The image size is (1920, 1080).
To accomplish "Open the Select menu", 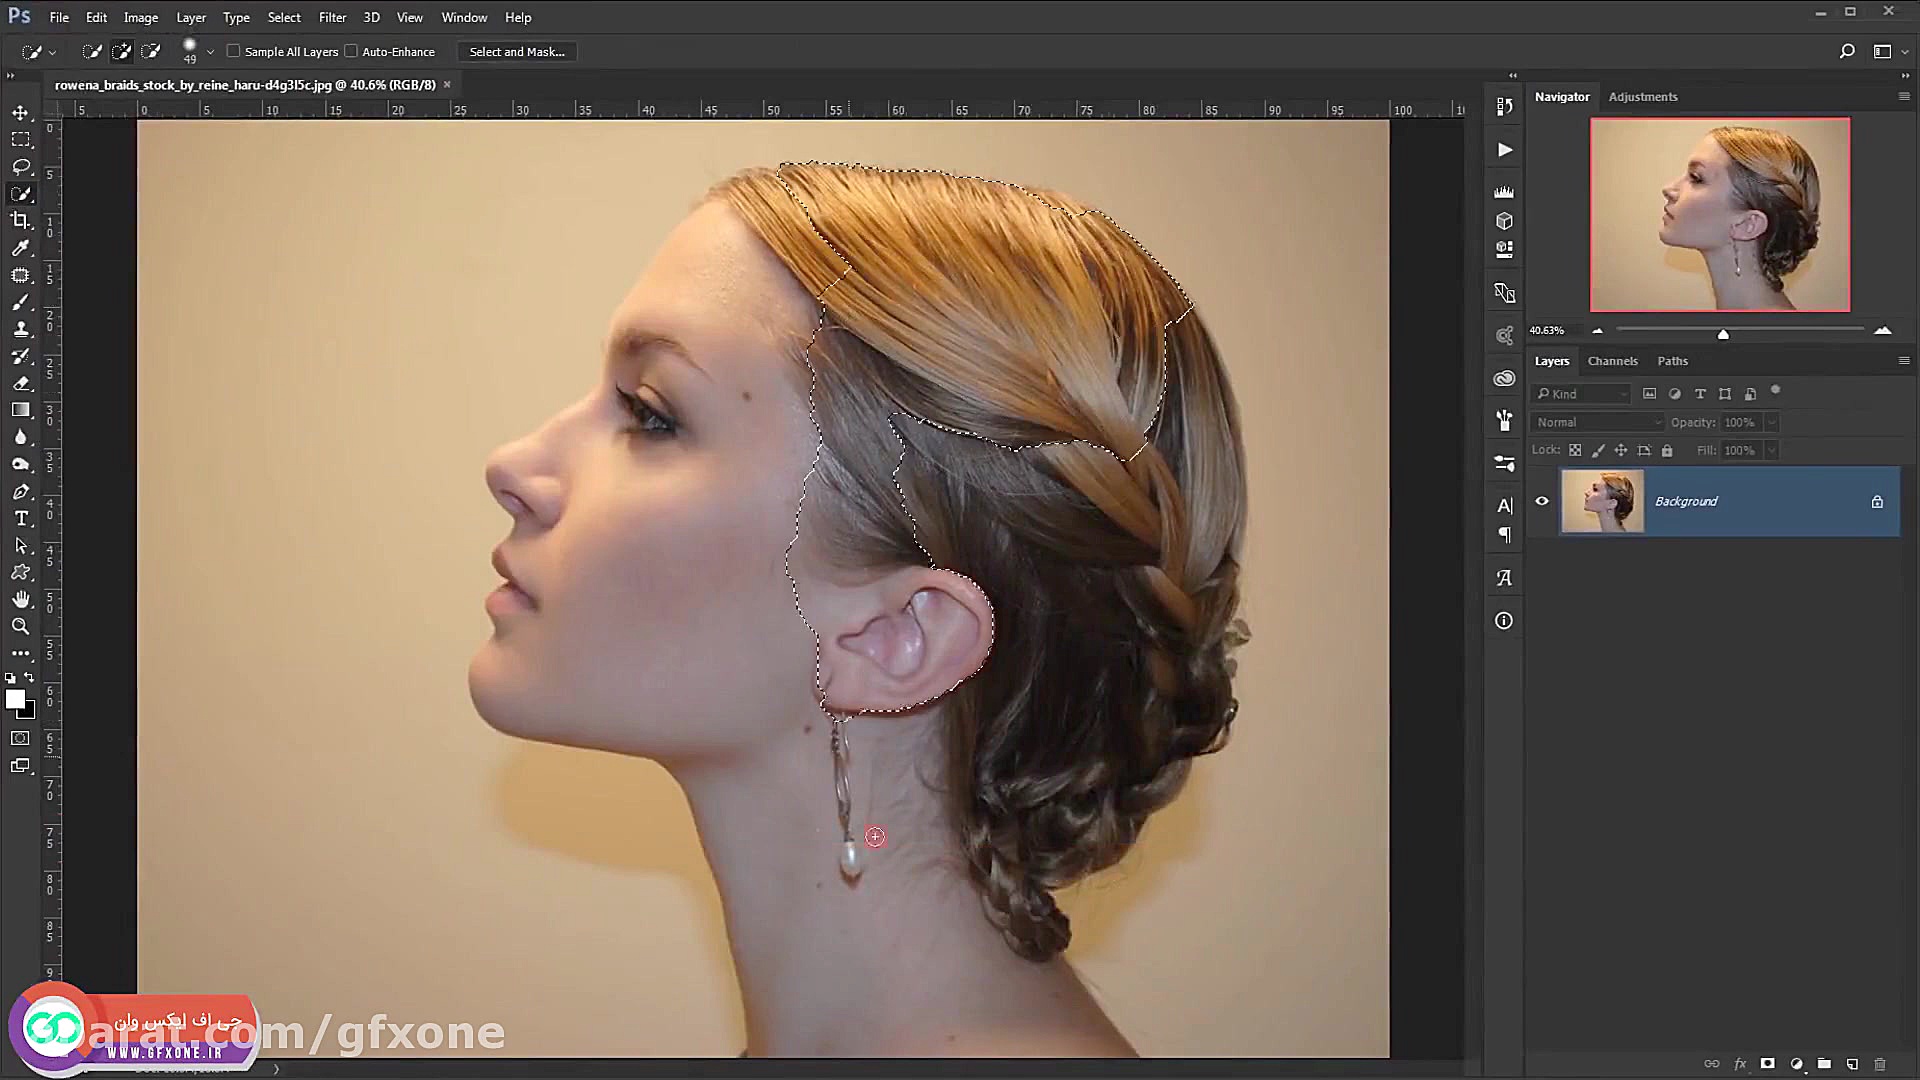I will click(283, 17).
